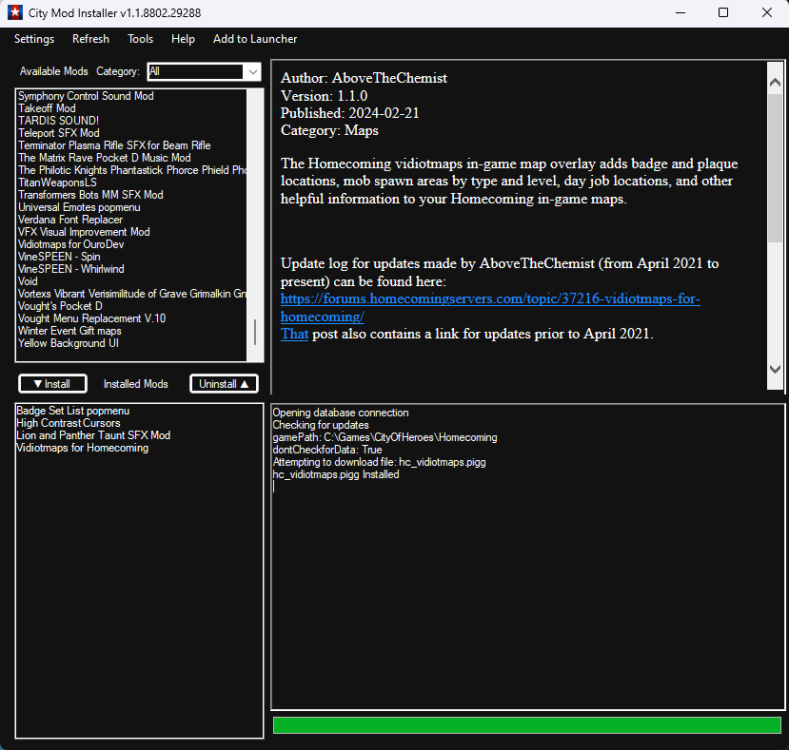Image resolution: width=789 pixels, height=750 pixels.
Task: Click the City Mod Installer app icon
Action: 15,13
